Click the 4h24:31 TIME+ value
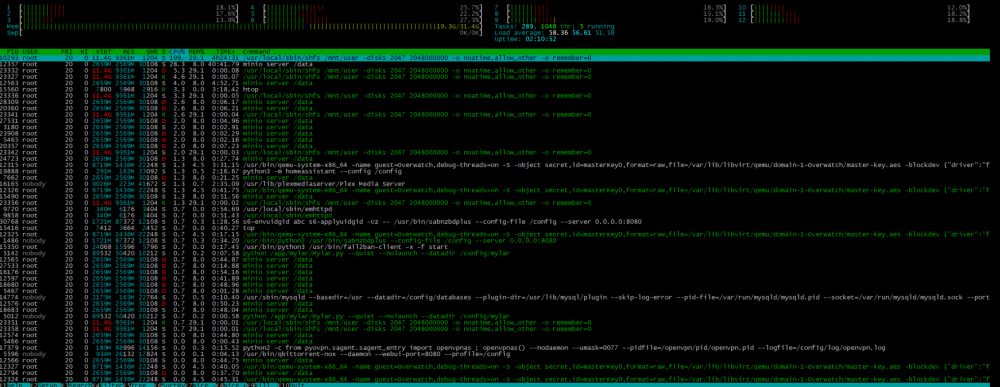 pos(226,57)
